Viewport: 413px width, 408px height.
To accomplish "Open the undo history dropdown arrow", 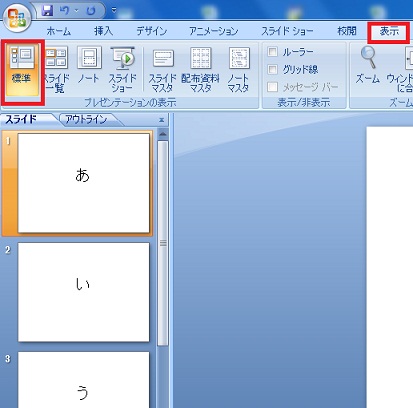I will (x=76, y=11).
